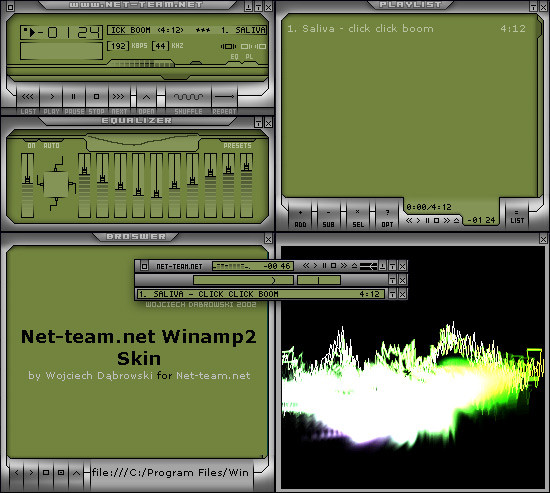550x493 pixels.
Task: Click the Browser address field showing file:///C:/
Action: coord(171,472)
